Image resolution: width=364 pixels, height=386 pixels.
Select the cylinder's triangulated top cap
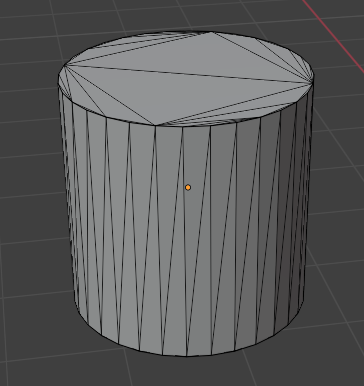coord(186,79)
